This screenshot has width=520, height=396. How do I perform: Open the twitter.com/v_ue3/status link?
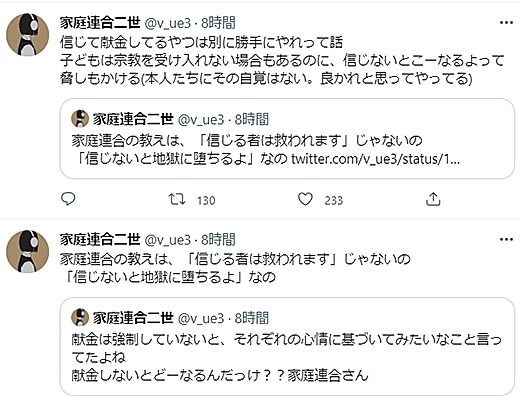375,159
